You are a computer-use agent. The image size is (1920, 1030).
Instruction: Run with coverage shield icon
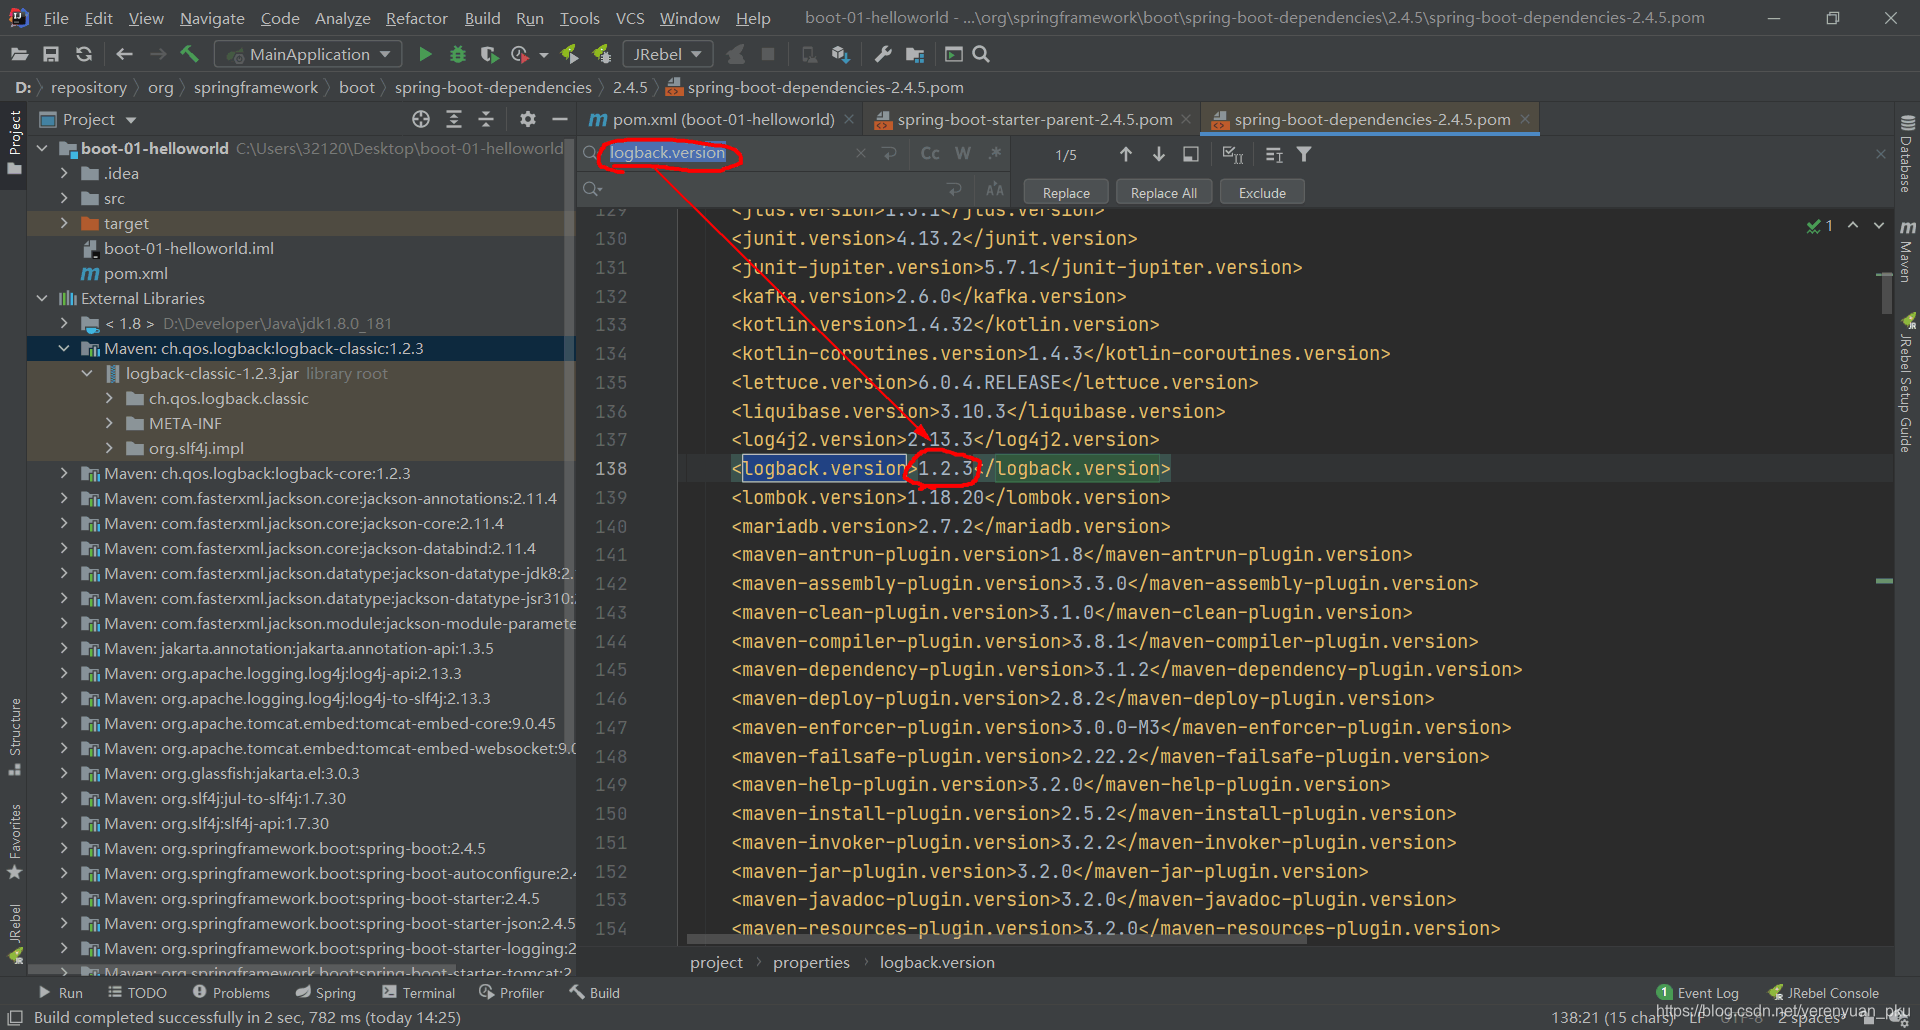click(x=489, y=54)
